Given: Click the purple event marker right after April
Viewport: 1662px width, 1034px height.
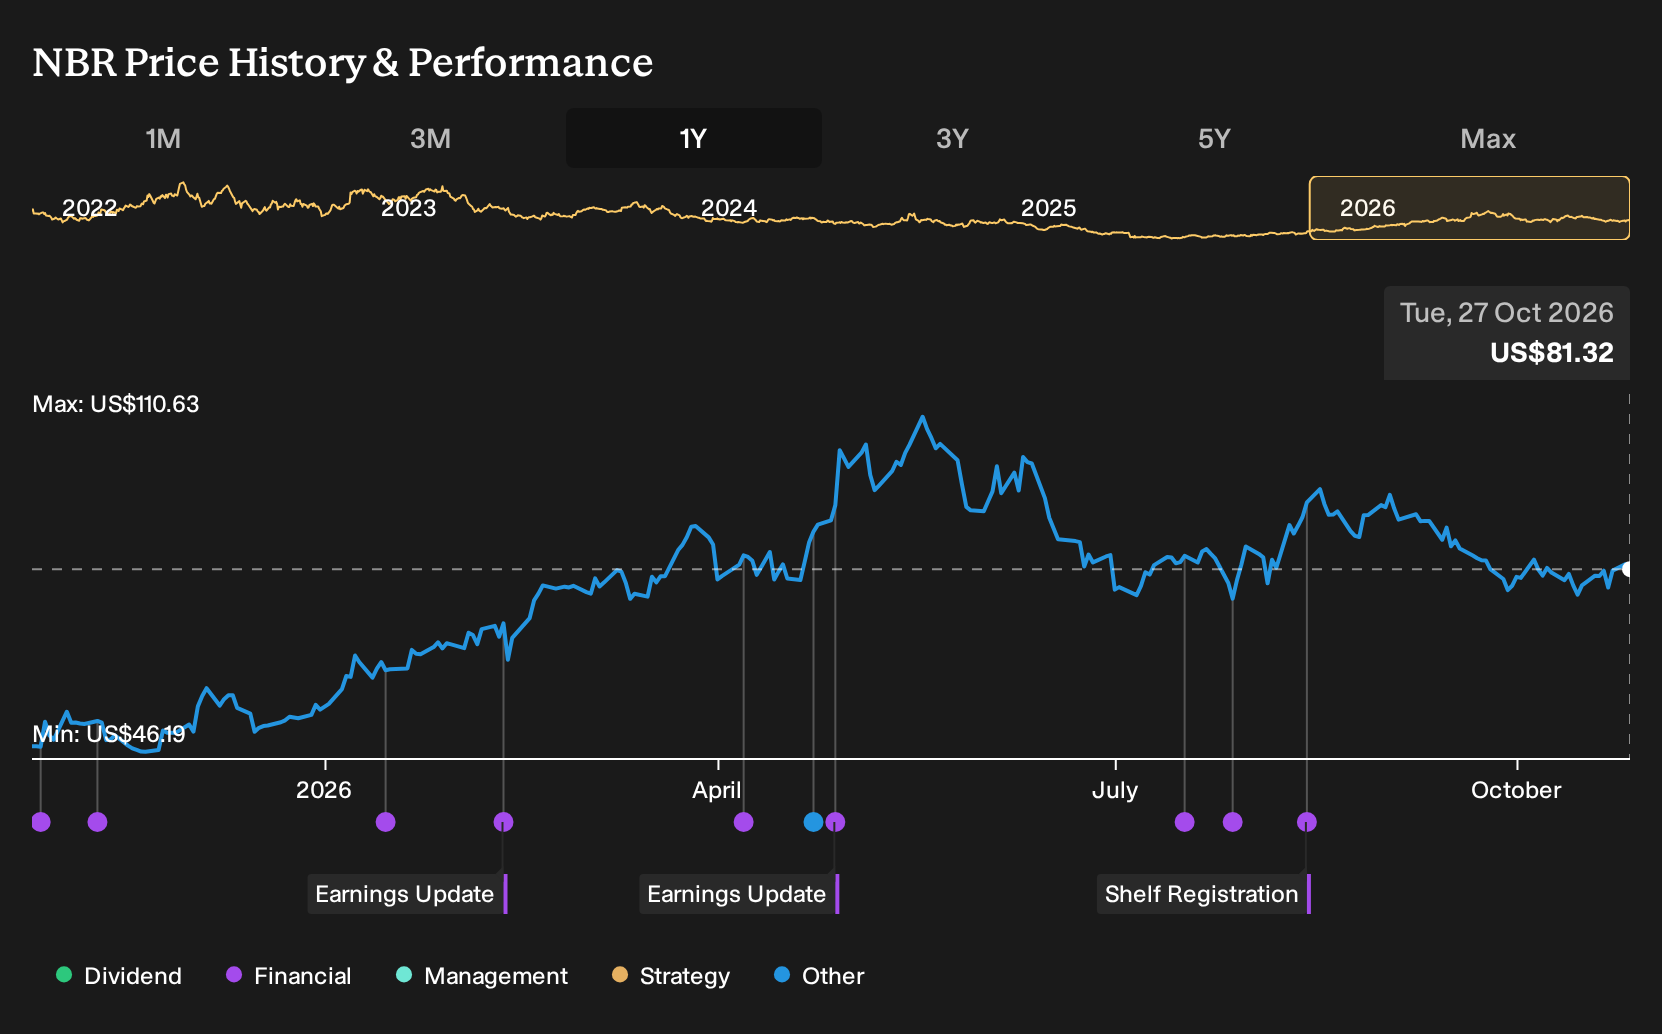Looking at the screenshot, I should [x=743, y=822].
